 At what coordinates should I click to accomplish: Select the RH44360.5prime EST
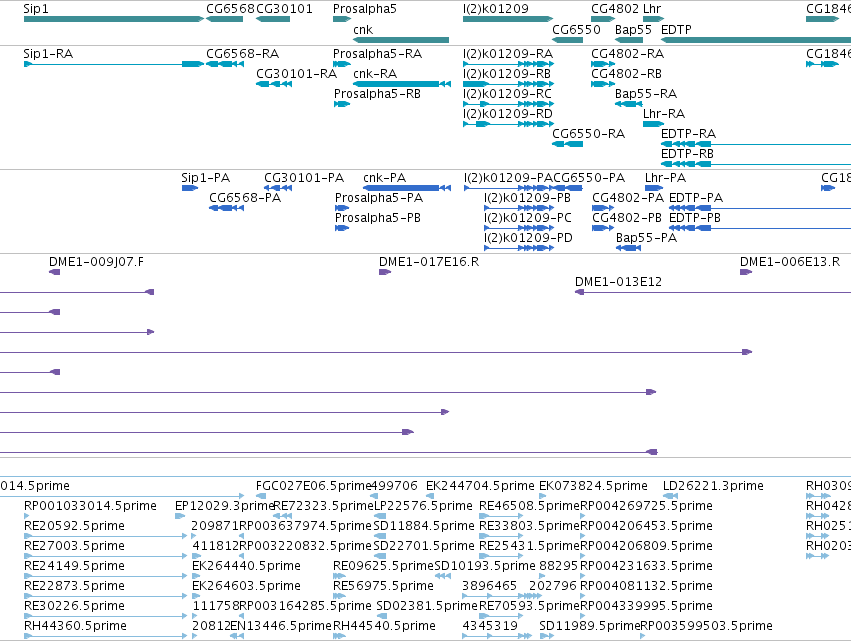[x=106, y=636]
